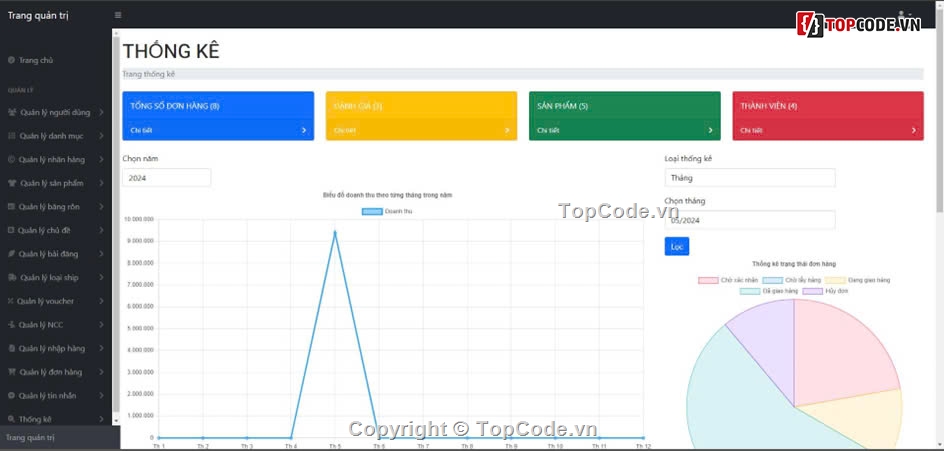Click the Chọn tháng 05/2024 input field

coord(750,220)
